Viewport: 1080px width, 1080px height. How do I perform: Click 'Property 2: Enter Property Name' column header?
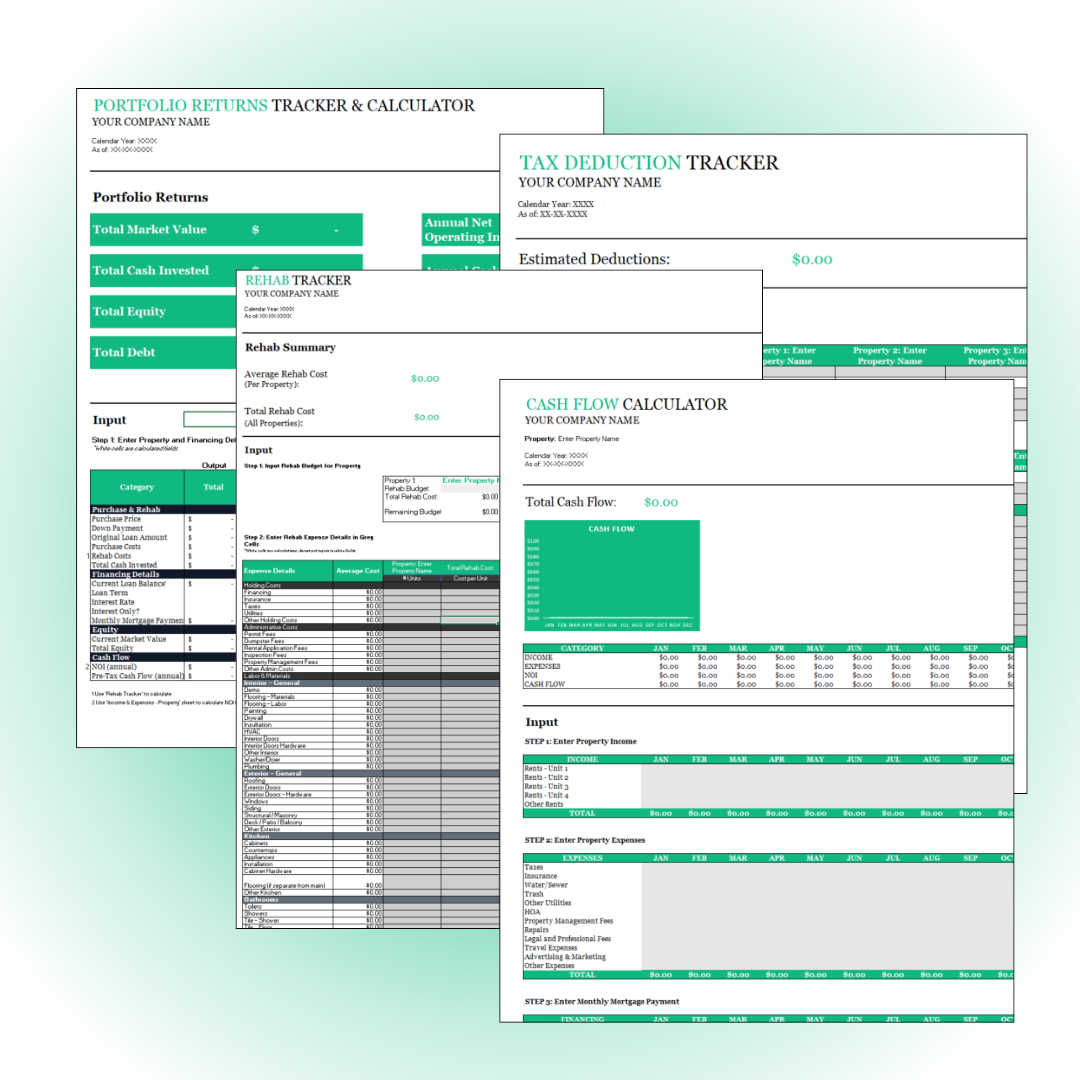click(x=890, y=355)
